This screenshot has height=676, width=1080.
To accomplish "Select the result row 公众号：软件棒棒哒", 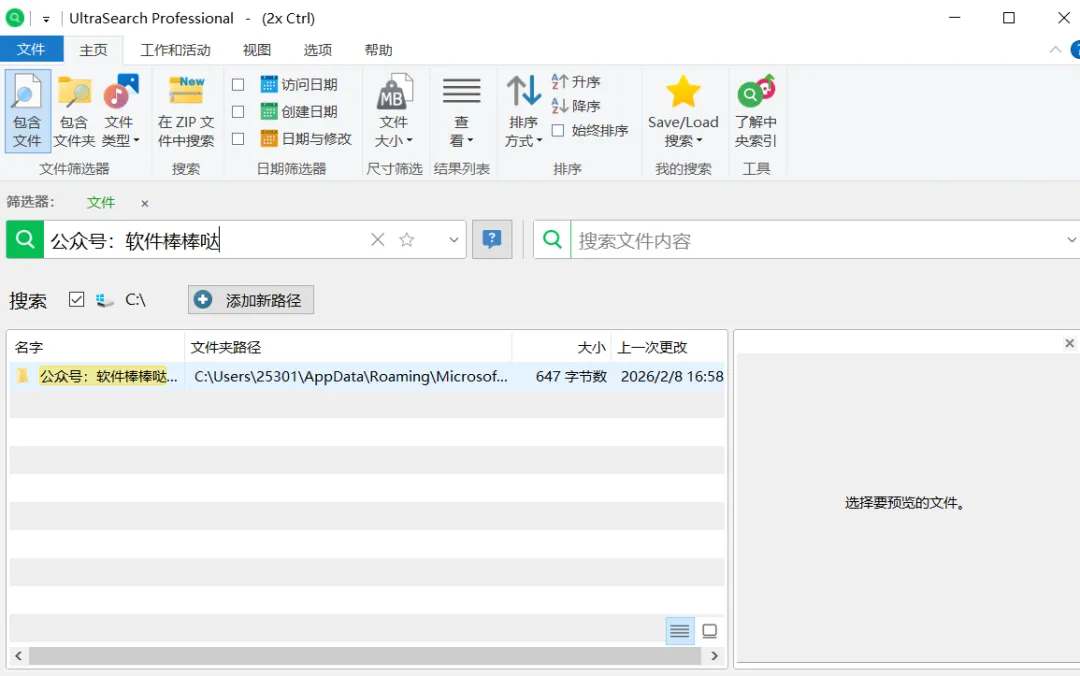I will (x=367, y=376).
